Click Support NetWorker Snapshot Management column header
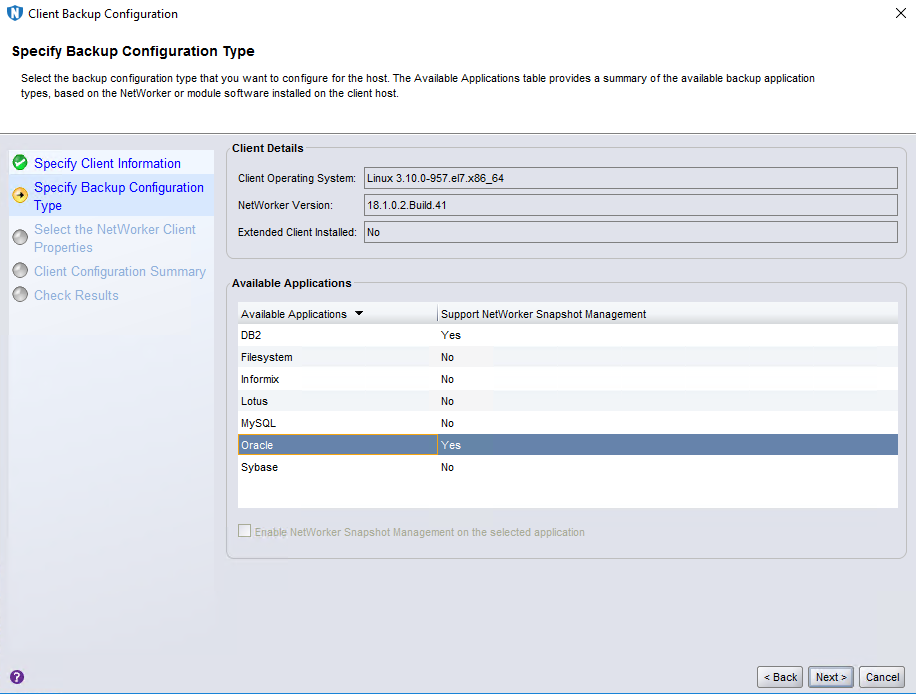 point(544,314)
